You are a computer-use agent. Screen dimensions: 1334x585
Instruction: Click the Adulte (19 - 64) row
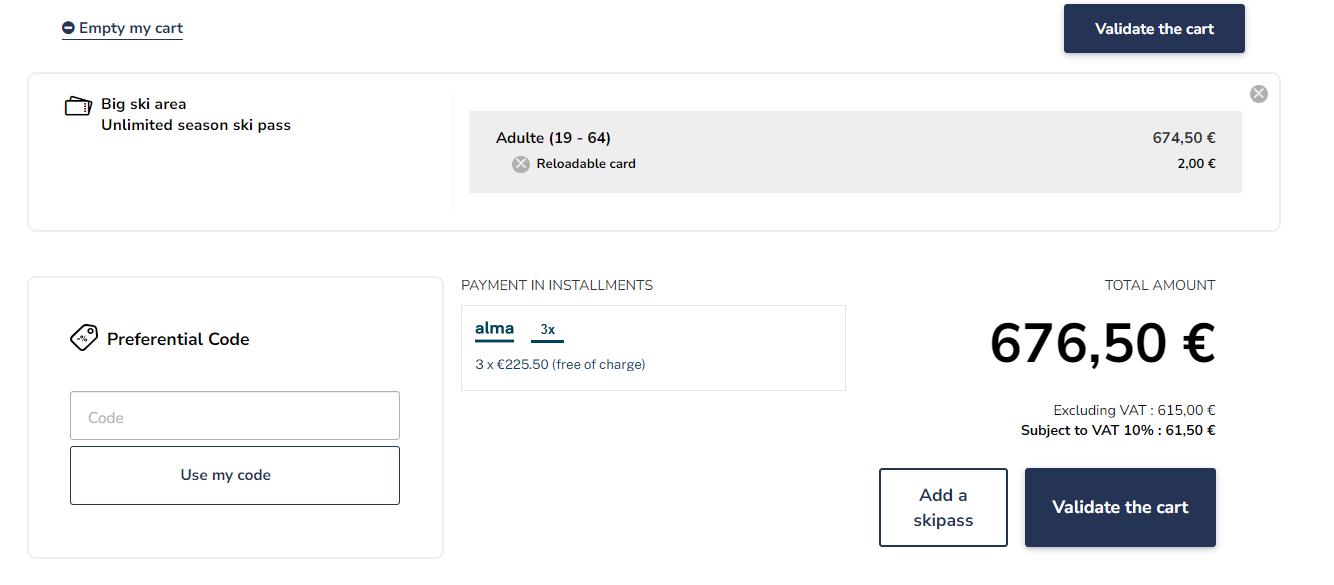[x=855, y=138]
